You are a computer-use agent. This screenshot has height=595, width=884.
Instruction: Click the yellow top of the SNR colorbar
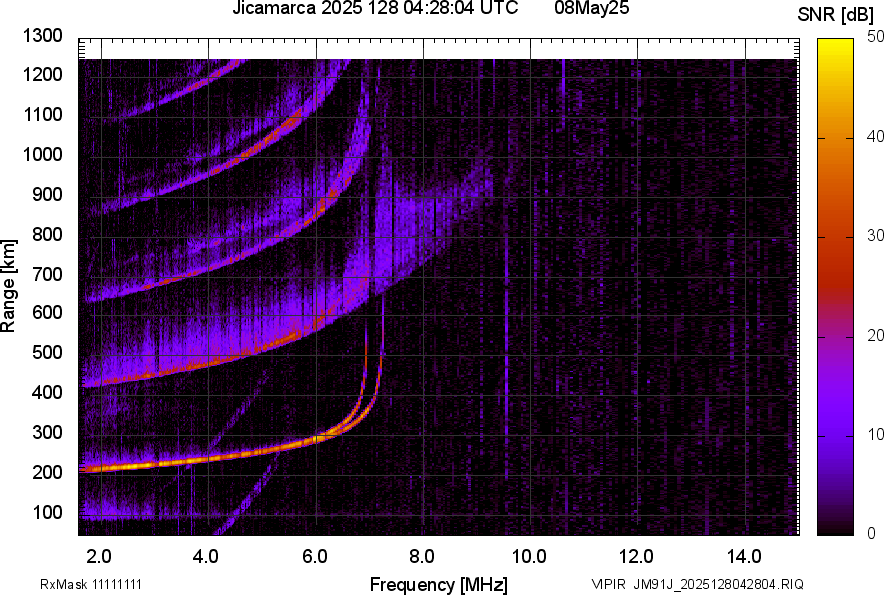pos(836,45)
